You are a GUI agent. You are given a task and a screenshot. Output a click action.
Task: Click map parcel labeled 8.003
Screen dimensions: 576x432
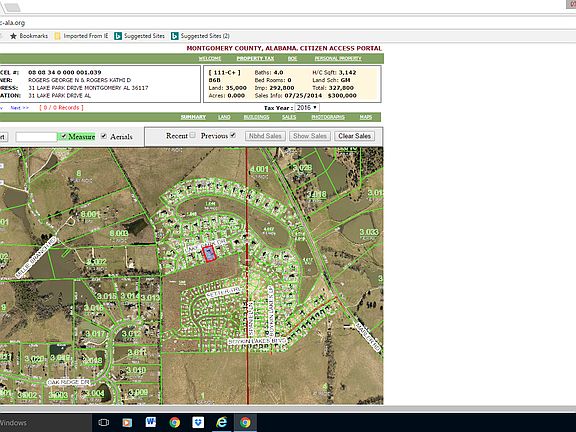[x=119, y=233]
